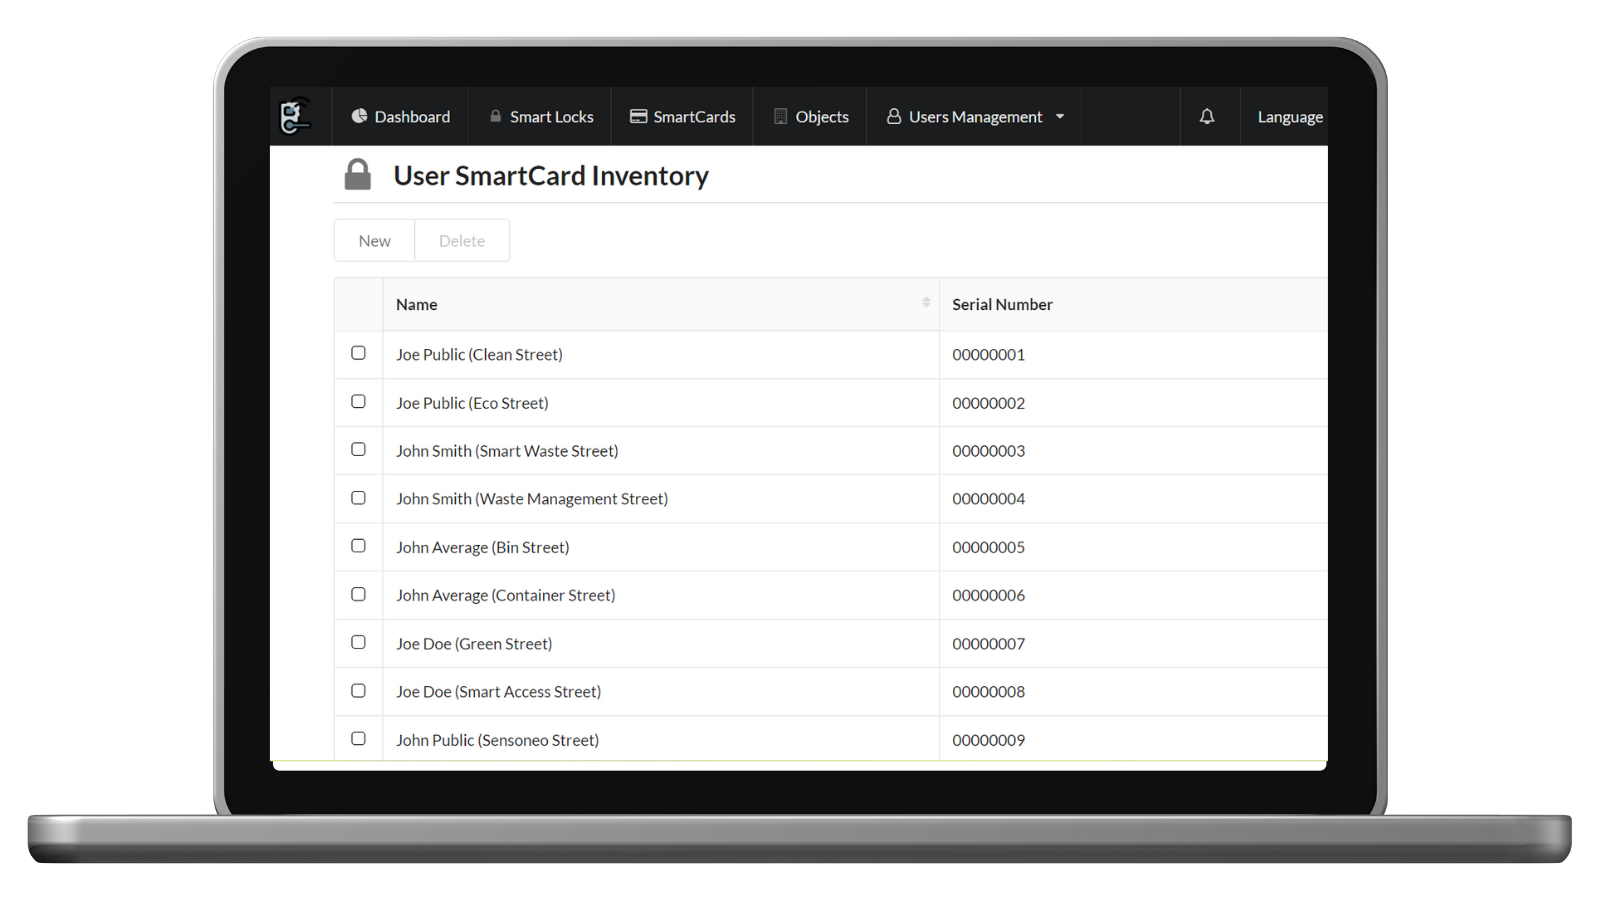Click the Serial Number column header
The height and width of the screenshot is (900, 1600).
pos(1002,305)
